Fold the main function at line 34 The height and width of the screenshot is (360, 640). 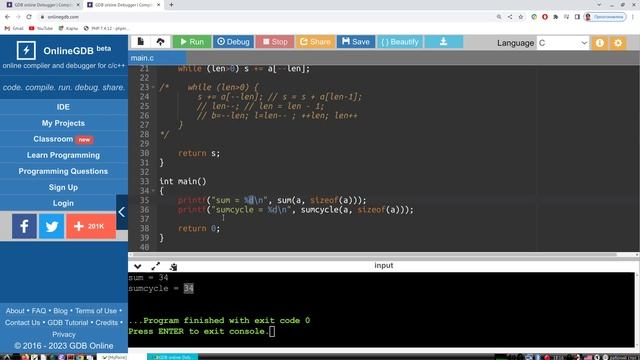(153, 191)
